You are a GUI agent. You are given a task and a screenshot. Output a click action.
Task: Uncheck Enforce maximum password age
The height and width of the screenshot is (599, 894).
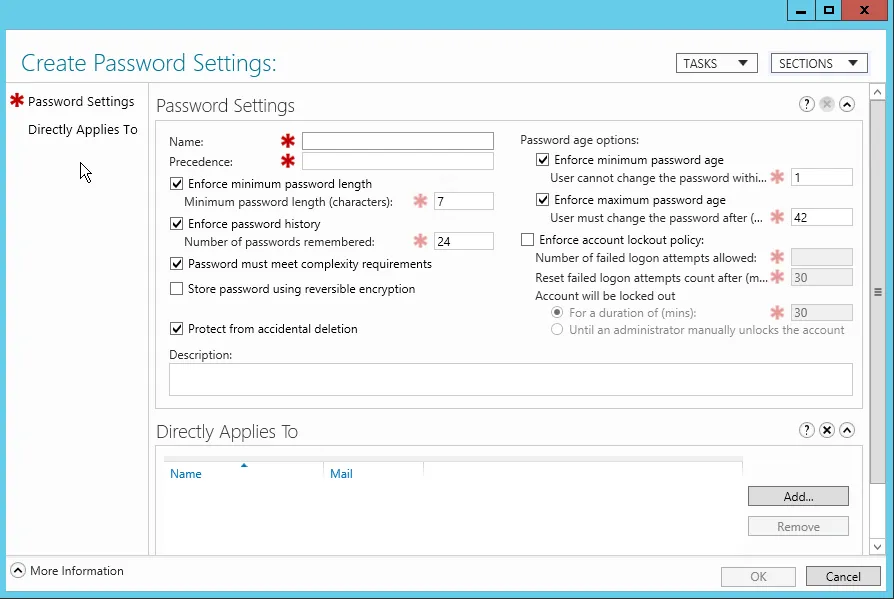pos(542,199)
